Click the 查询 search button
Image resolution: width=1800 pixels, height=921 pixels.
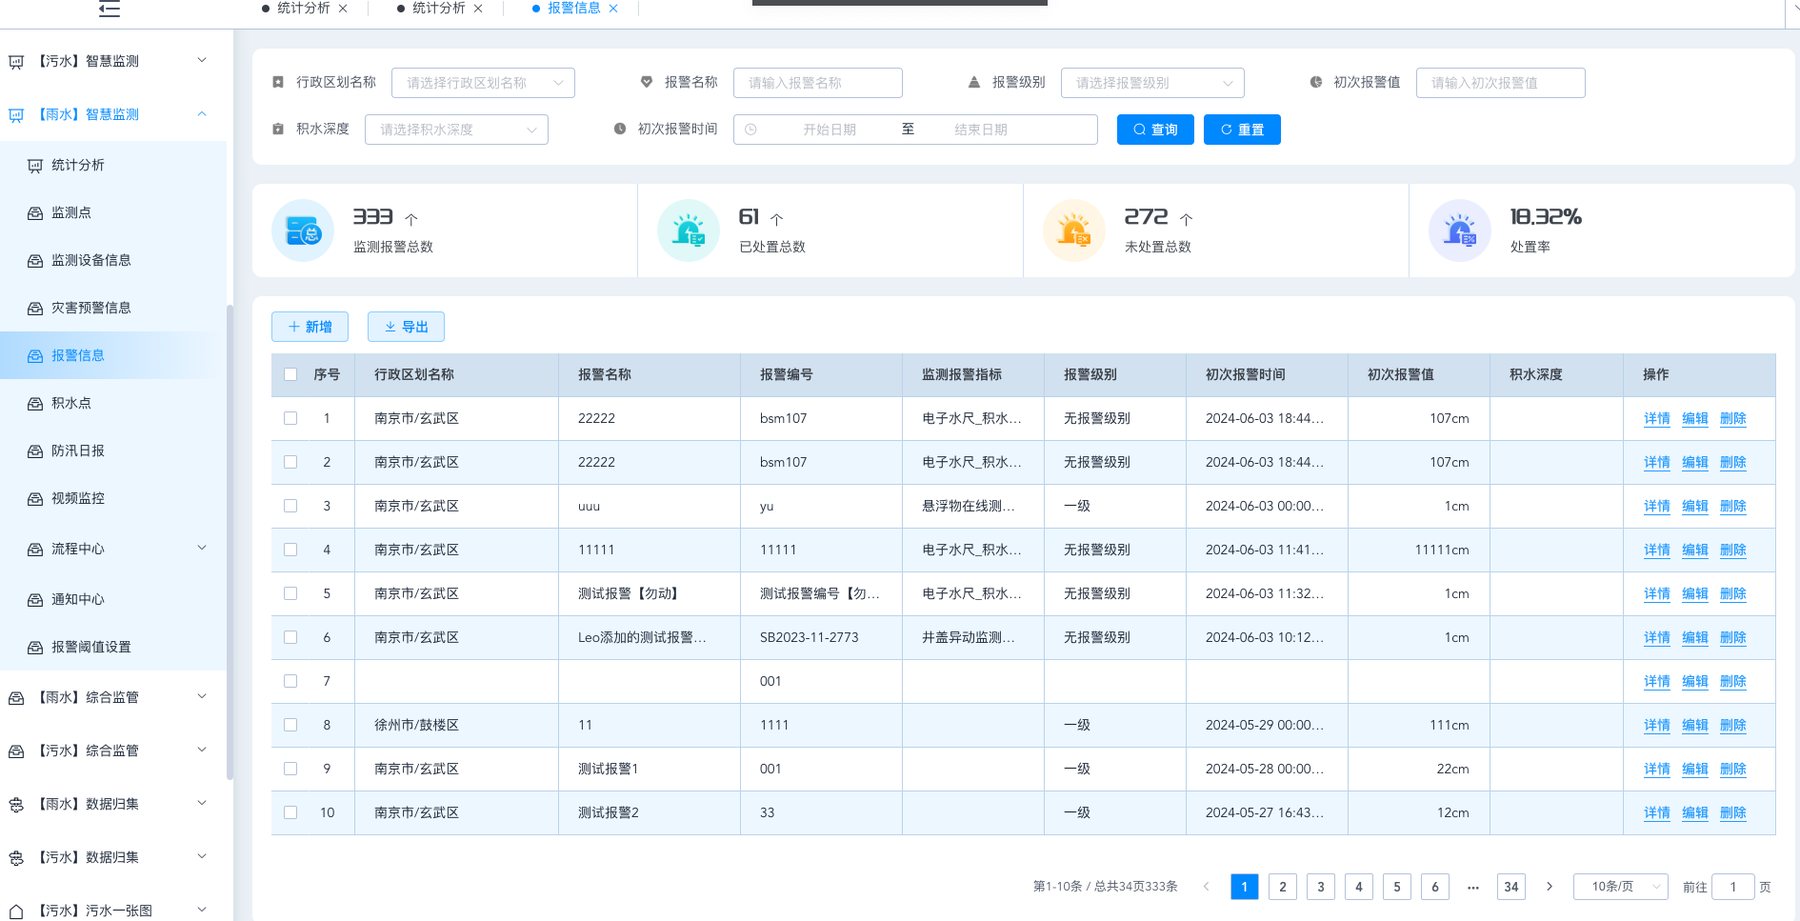click(x=1155, y=130)
